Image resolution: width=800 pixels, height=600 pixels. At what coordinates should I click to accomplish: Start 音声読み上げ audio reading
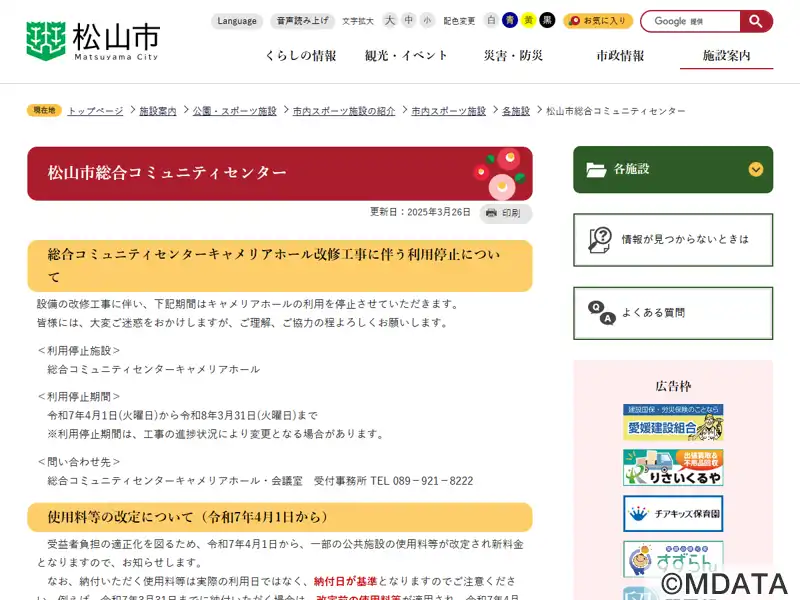(x=303, y=21)
